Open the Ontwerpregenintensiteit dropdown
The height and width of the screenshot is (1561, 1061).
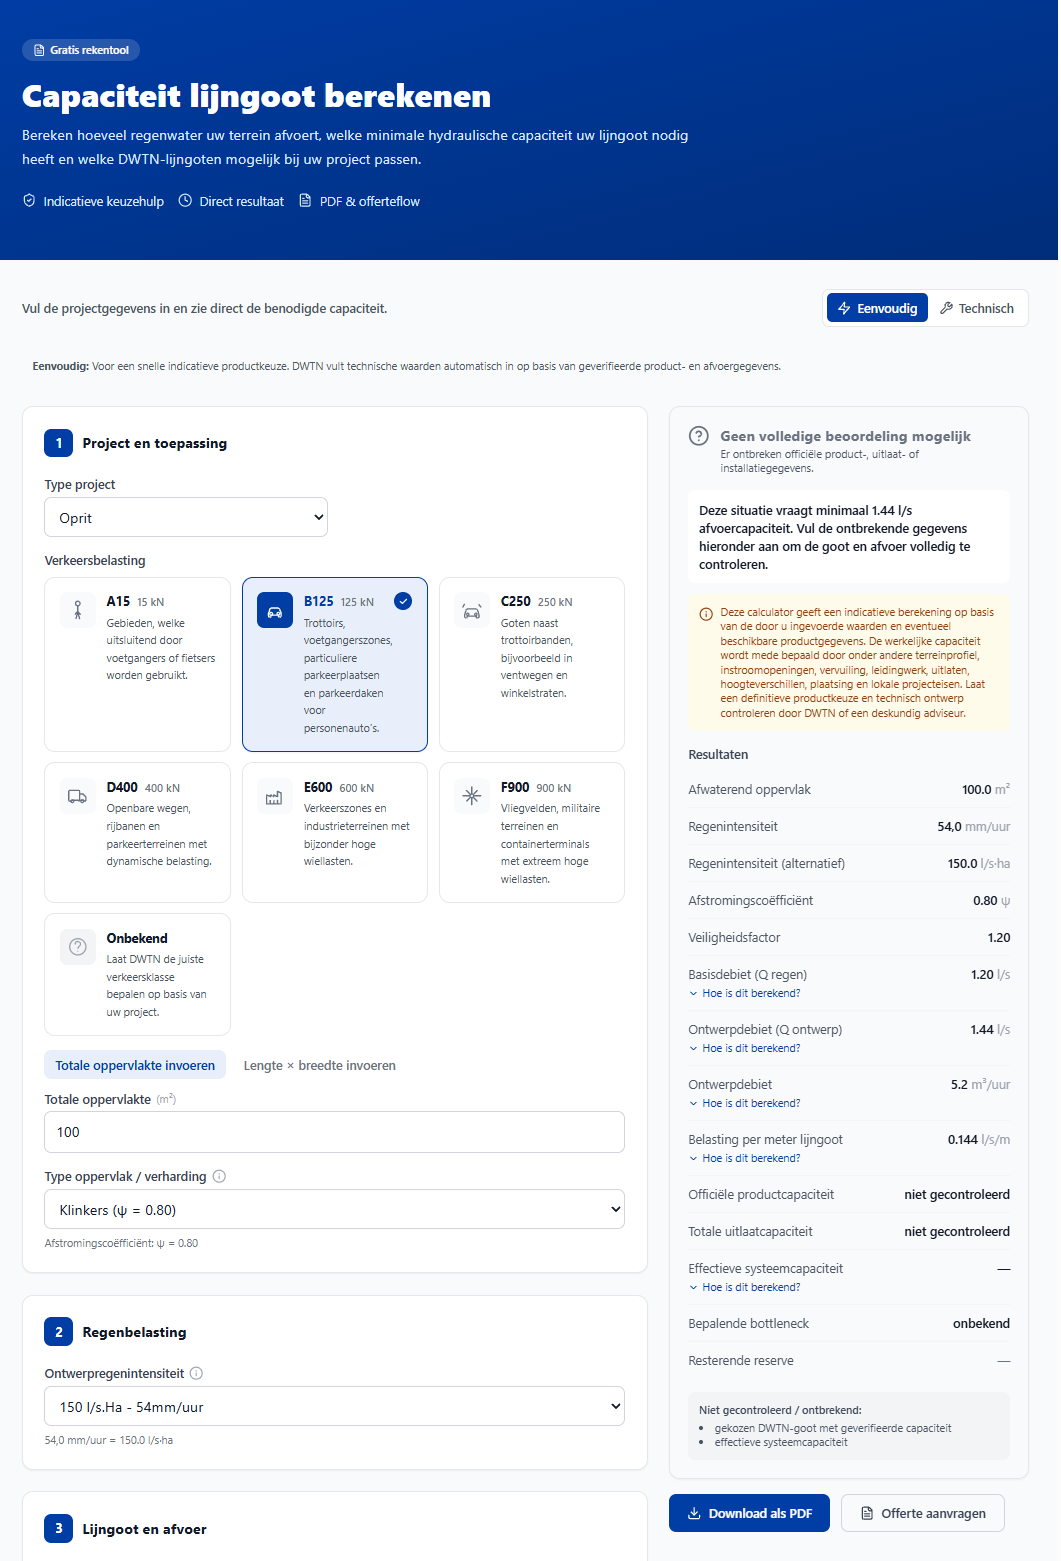coord(335,1406)
